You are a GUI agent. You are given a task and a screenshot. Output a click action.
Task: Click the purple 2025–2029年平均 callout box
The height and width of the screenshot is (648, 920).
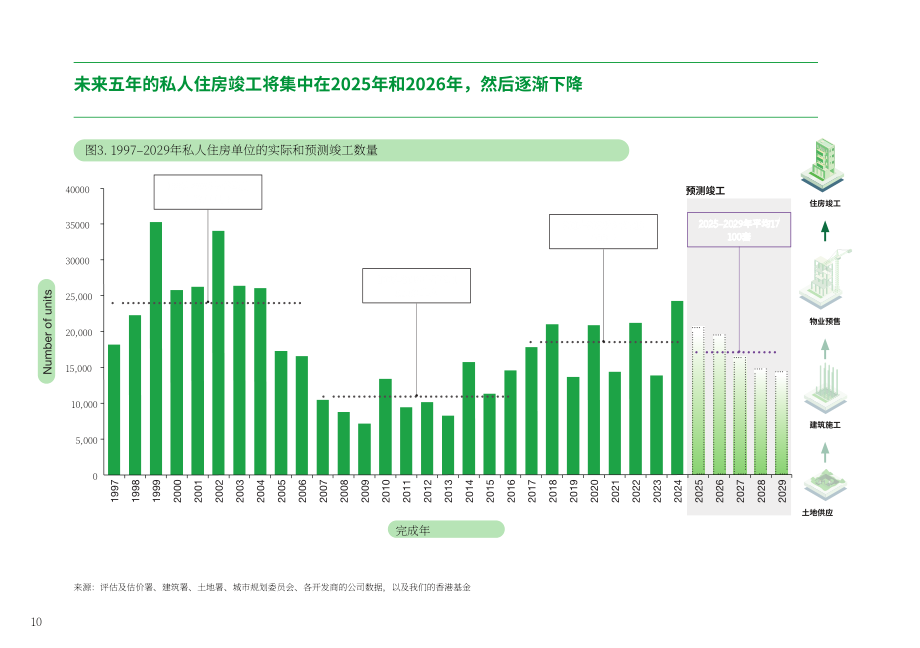pyautogui.click(x=739, y=230)
